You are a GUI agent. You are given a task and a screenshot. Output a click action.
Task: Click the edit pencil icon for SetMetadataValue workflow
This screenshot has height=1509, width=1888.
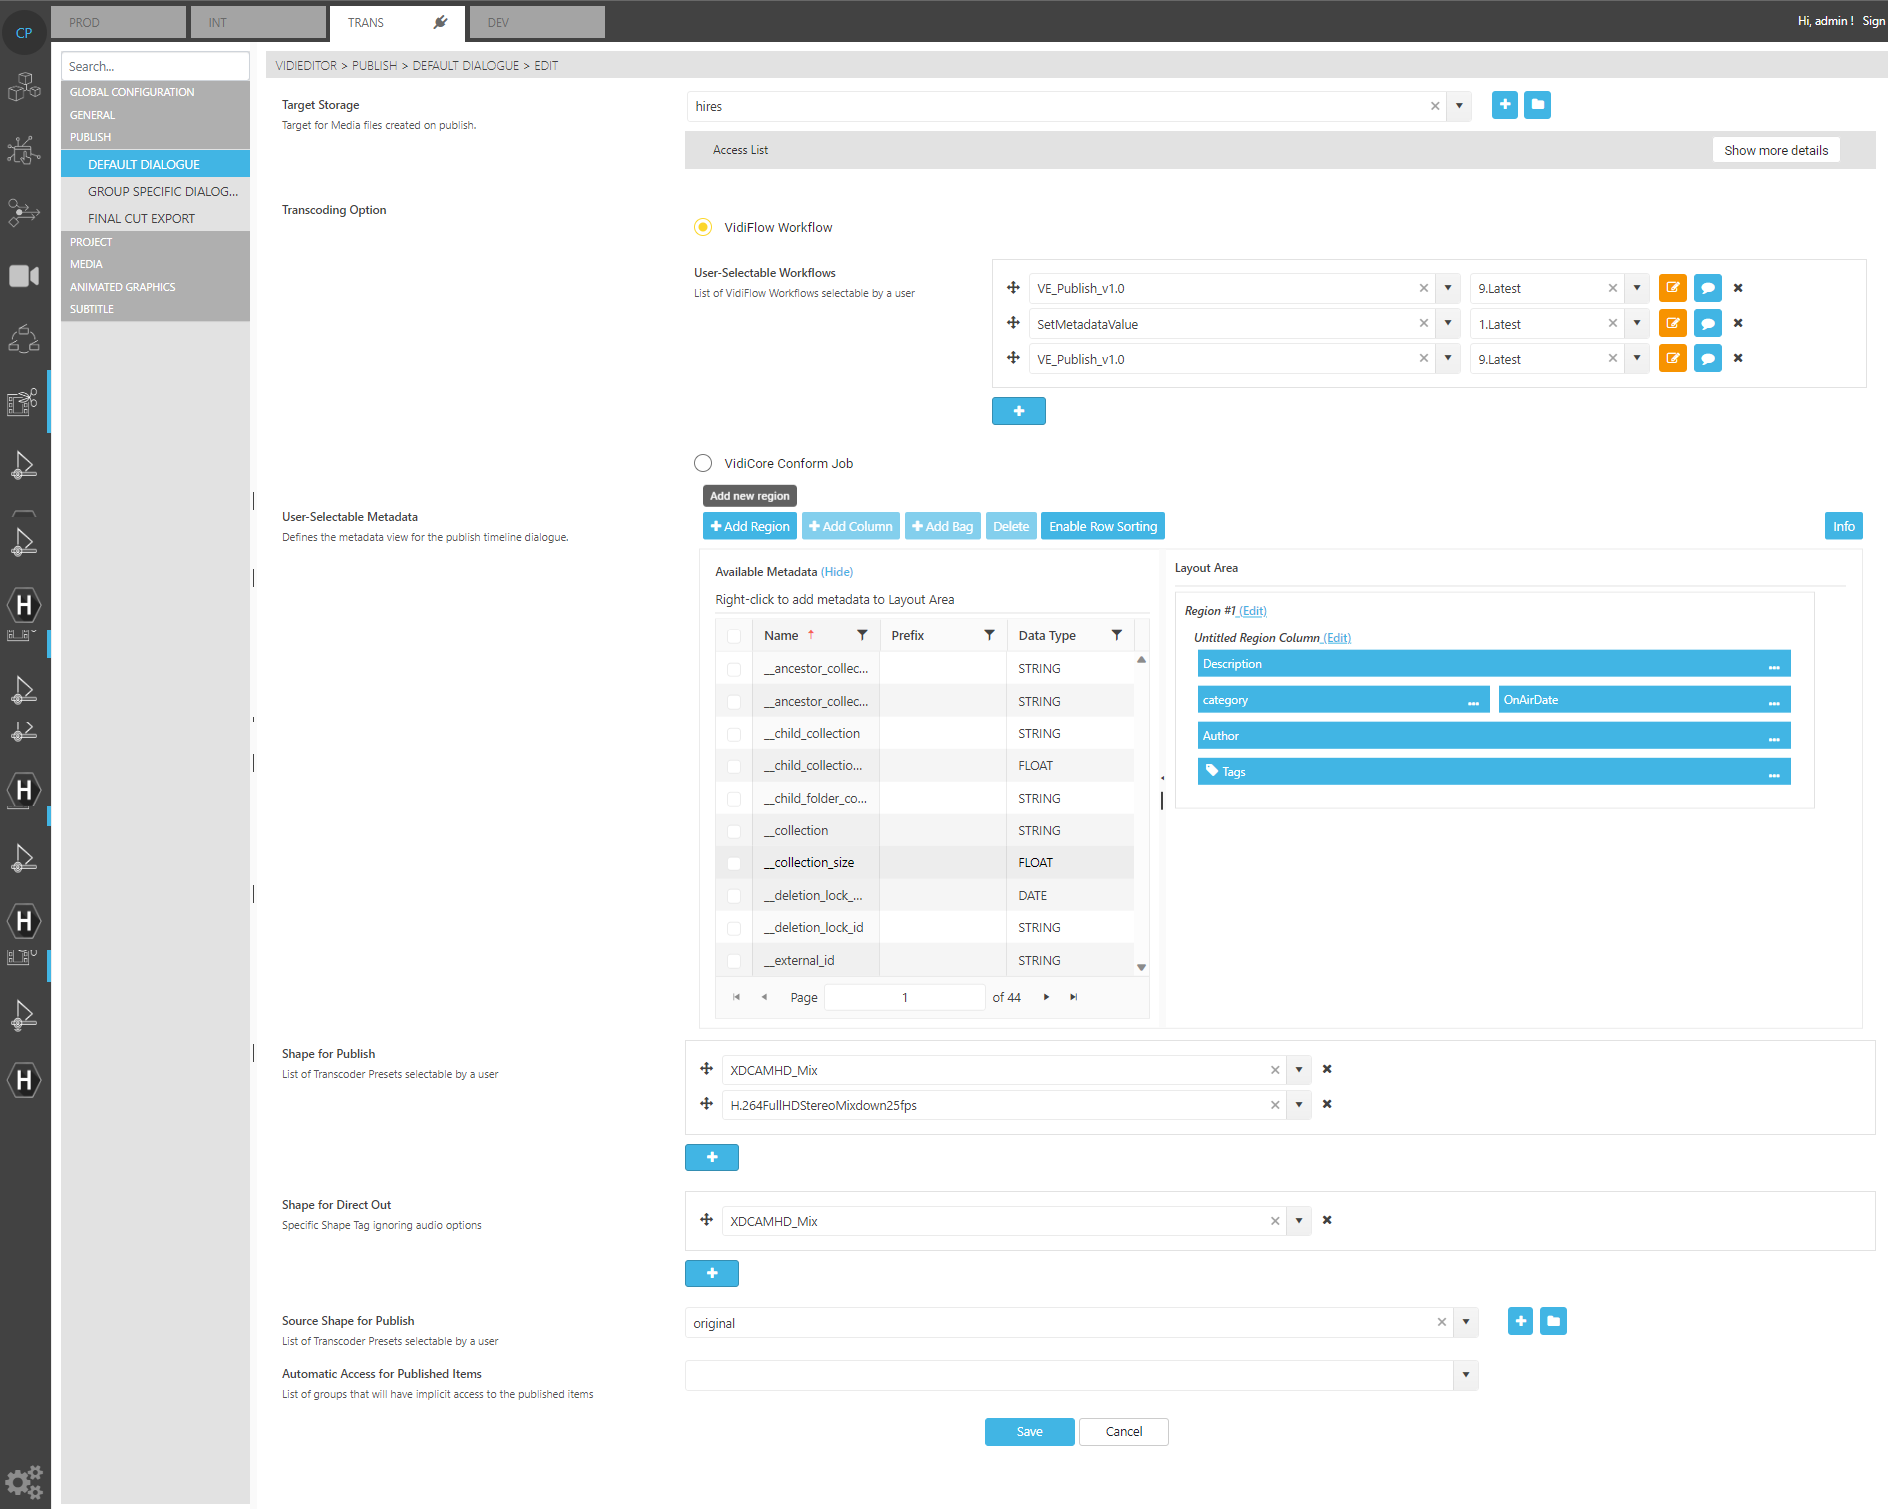click(x=1672, y=323)
